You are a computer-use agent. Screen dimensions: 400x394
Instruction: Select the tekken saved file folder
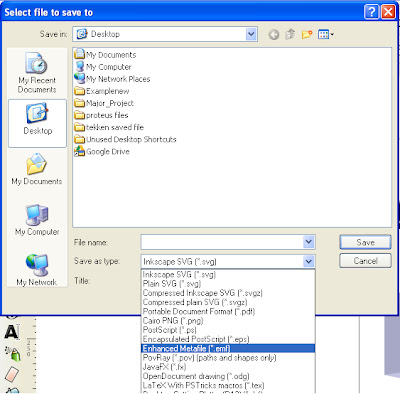point(109,127)
